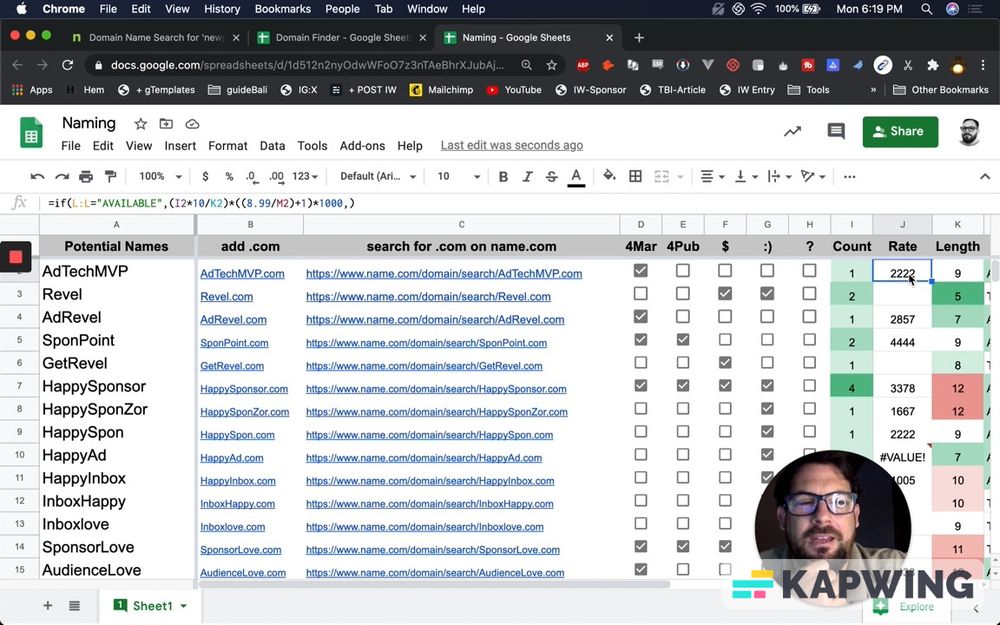Format selected cell as currency

coord(205,176)
